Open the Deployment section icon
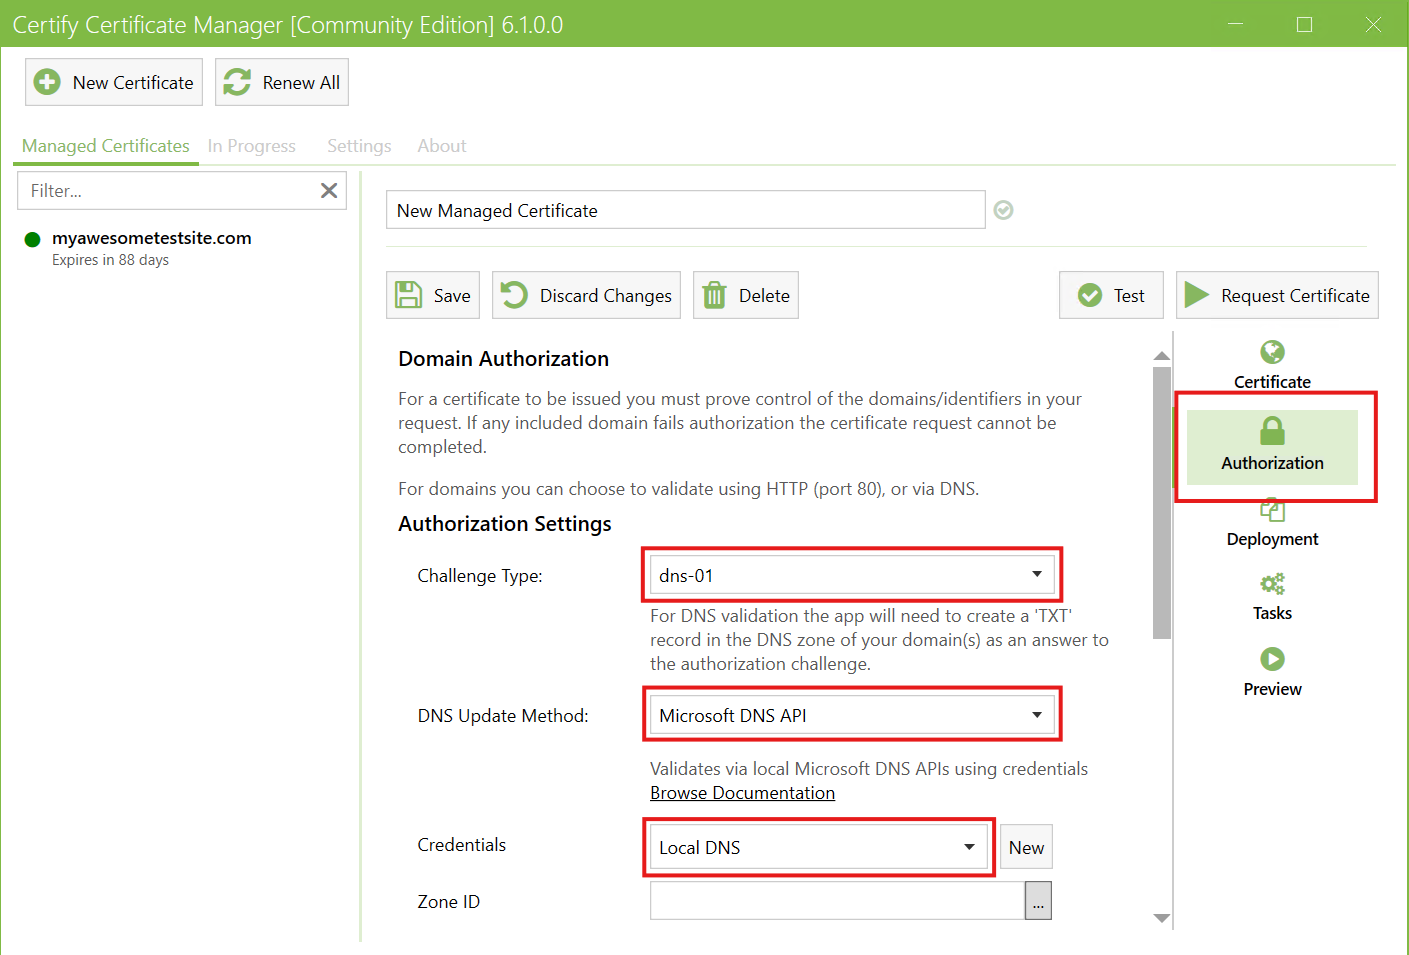This screenshot has height=955, width=1409. pos(1272,511)
